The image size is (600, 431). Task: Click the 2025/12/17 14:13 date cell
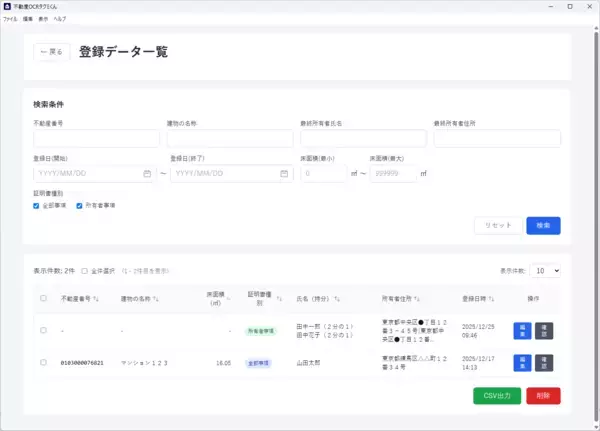tap(478, 363)
